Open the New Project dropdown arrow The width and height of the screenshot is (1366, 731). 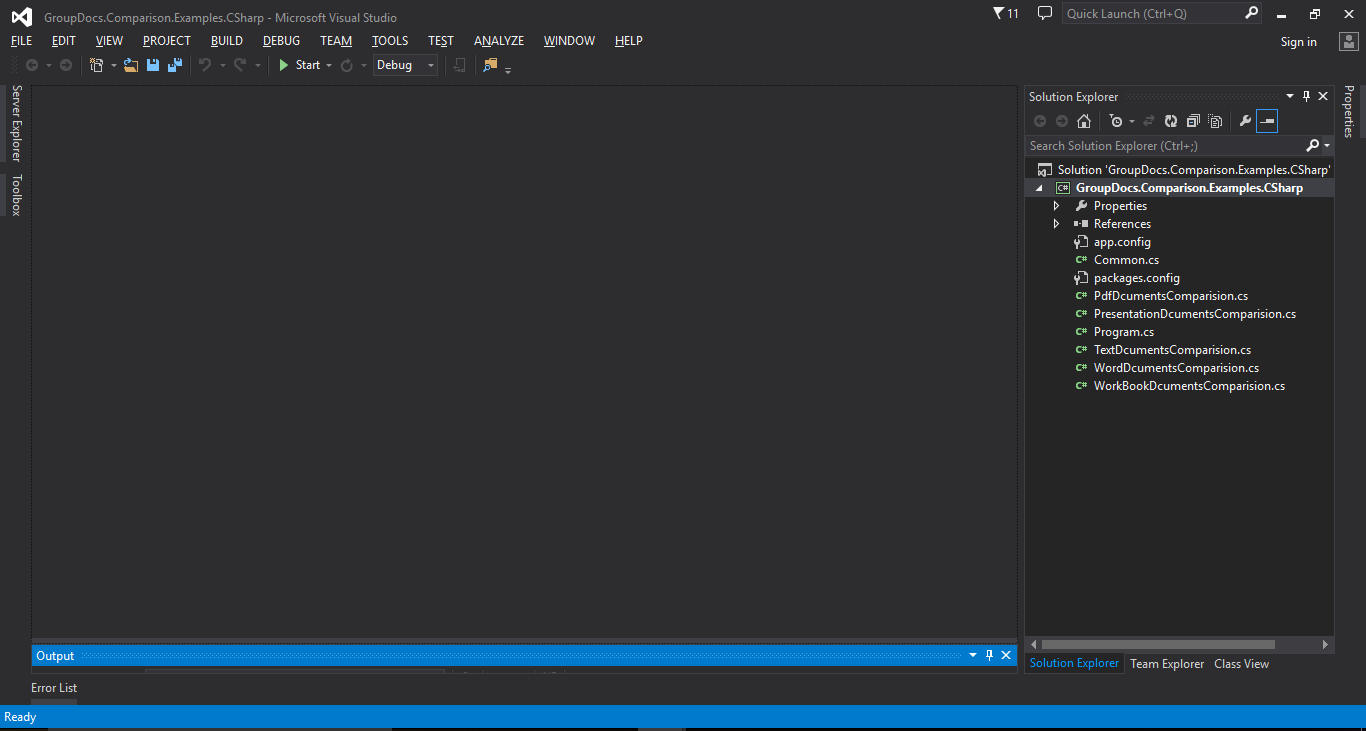[113, 66]
